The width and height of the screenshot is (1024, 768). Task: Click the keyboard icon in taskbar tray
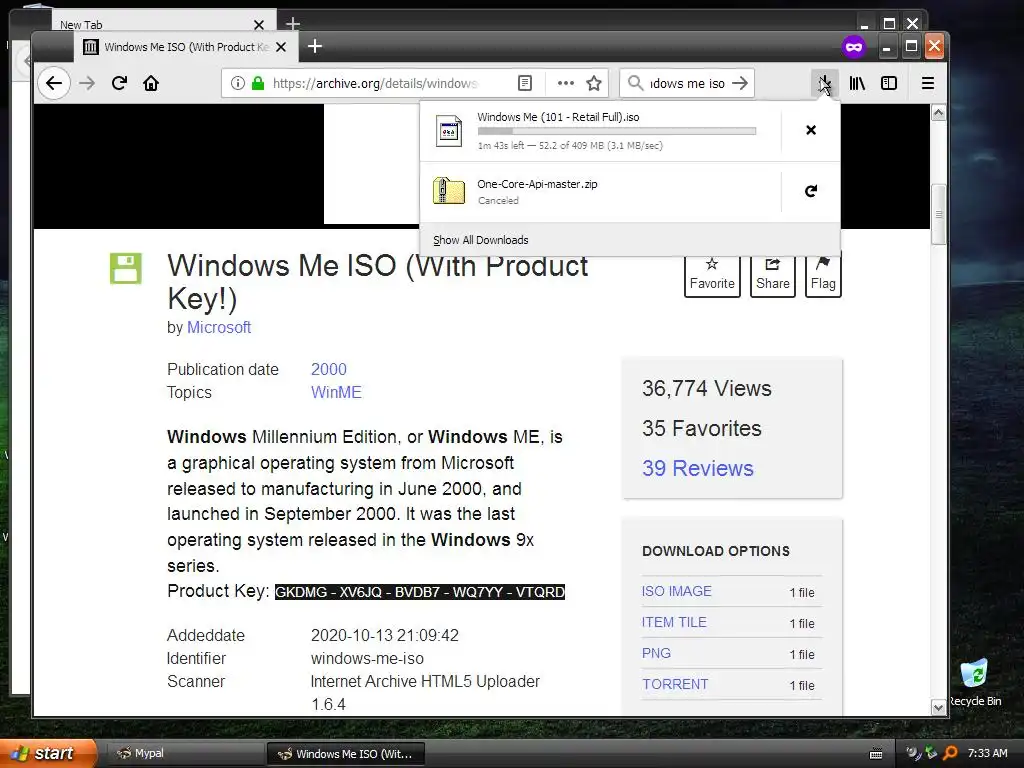(x=876, y=754)
